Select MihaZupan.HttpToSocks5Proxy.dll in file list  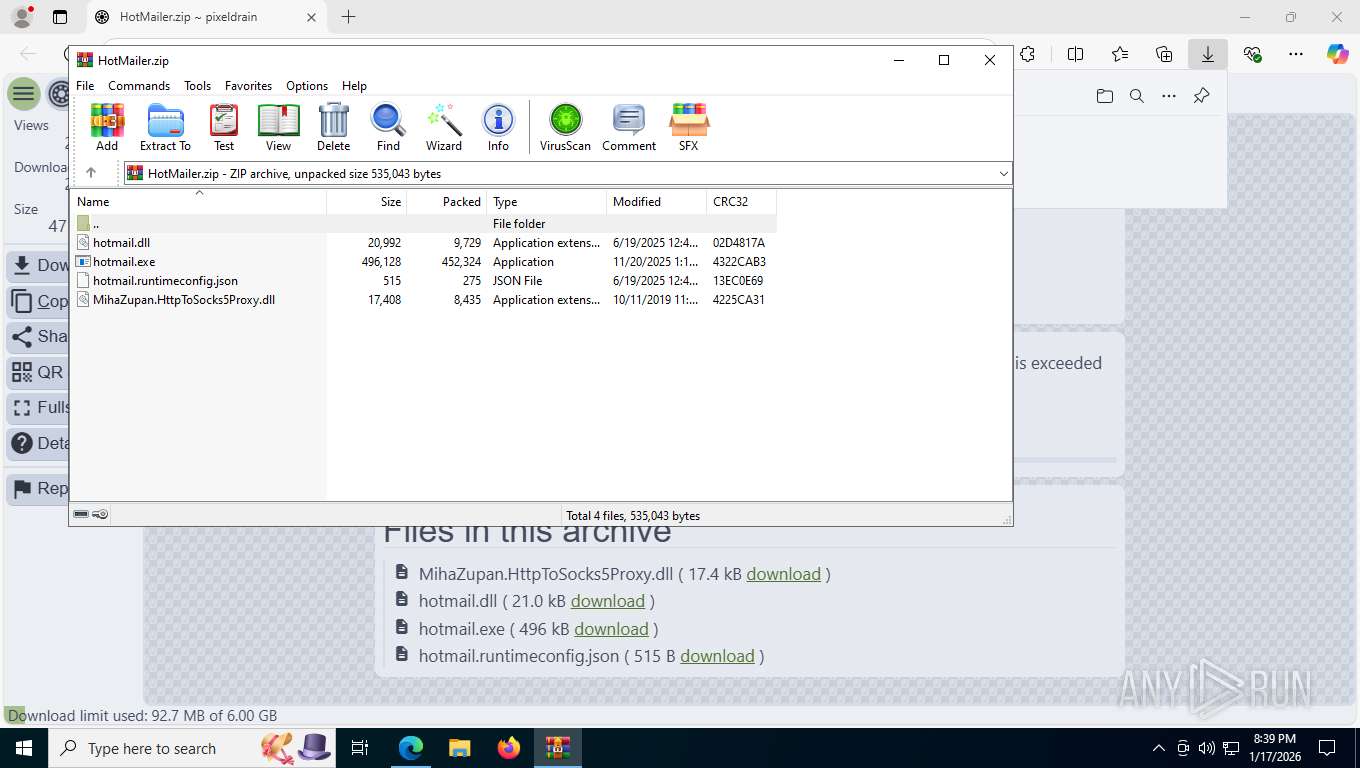[x=423, y=300]
